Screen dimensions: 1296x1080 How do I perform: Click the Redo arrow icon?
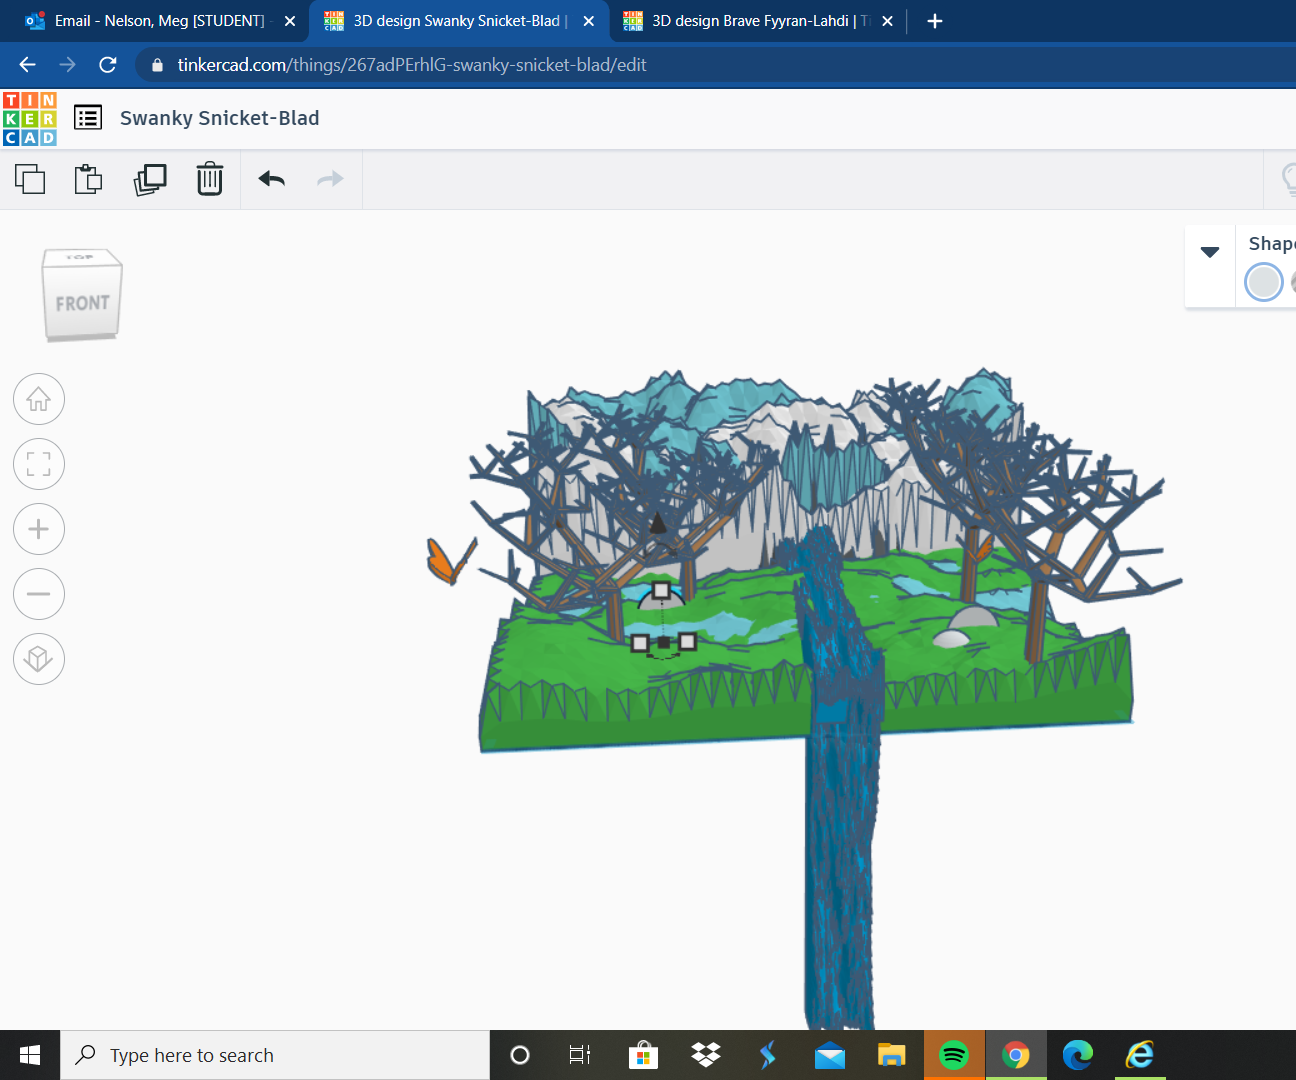330,179
